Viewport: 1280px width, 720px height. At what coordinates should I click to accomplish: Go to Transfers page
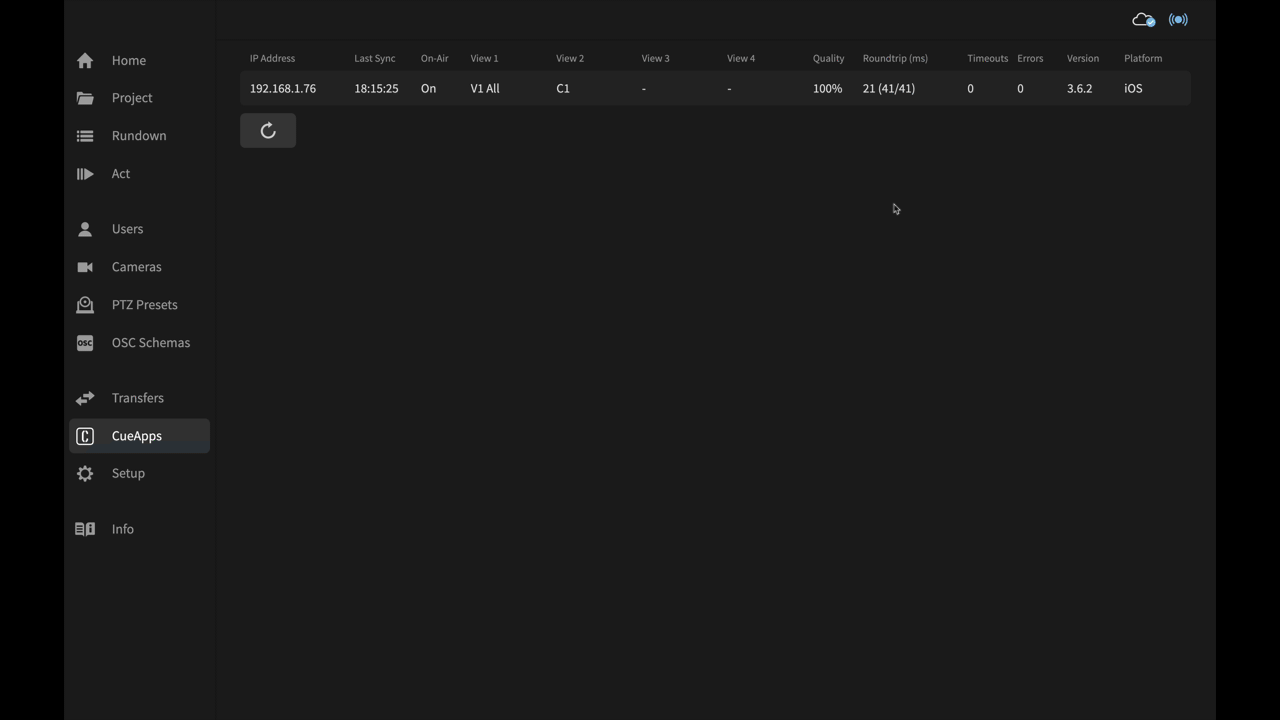point(139,398)
